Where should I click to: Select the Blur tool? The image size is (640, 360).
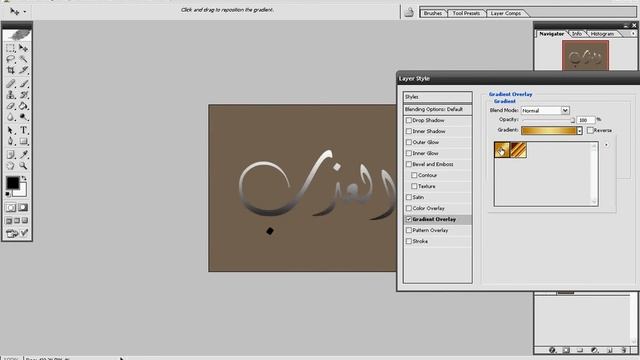(x=11, y=118)
